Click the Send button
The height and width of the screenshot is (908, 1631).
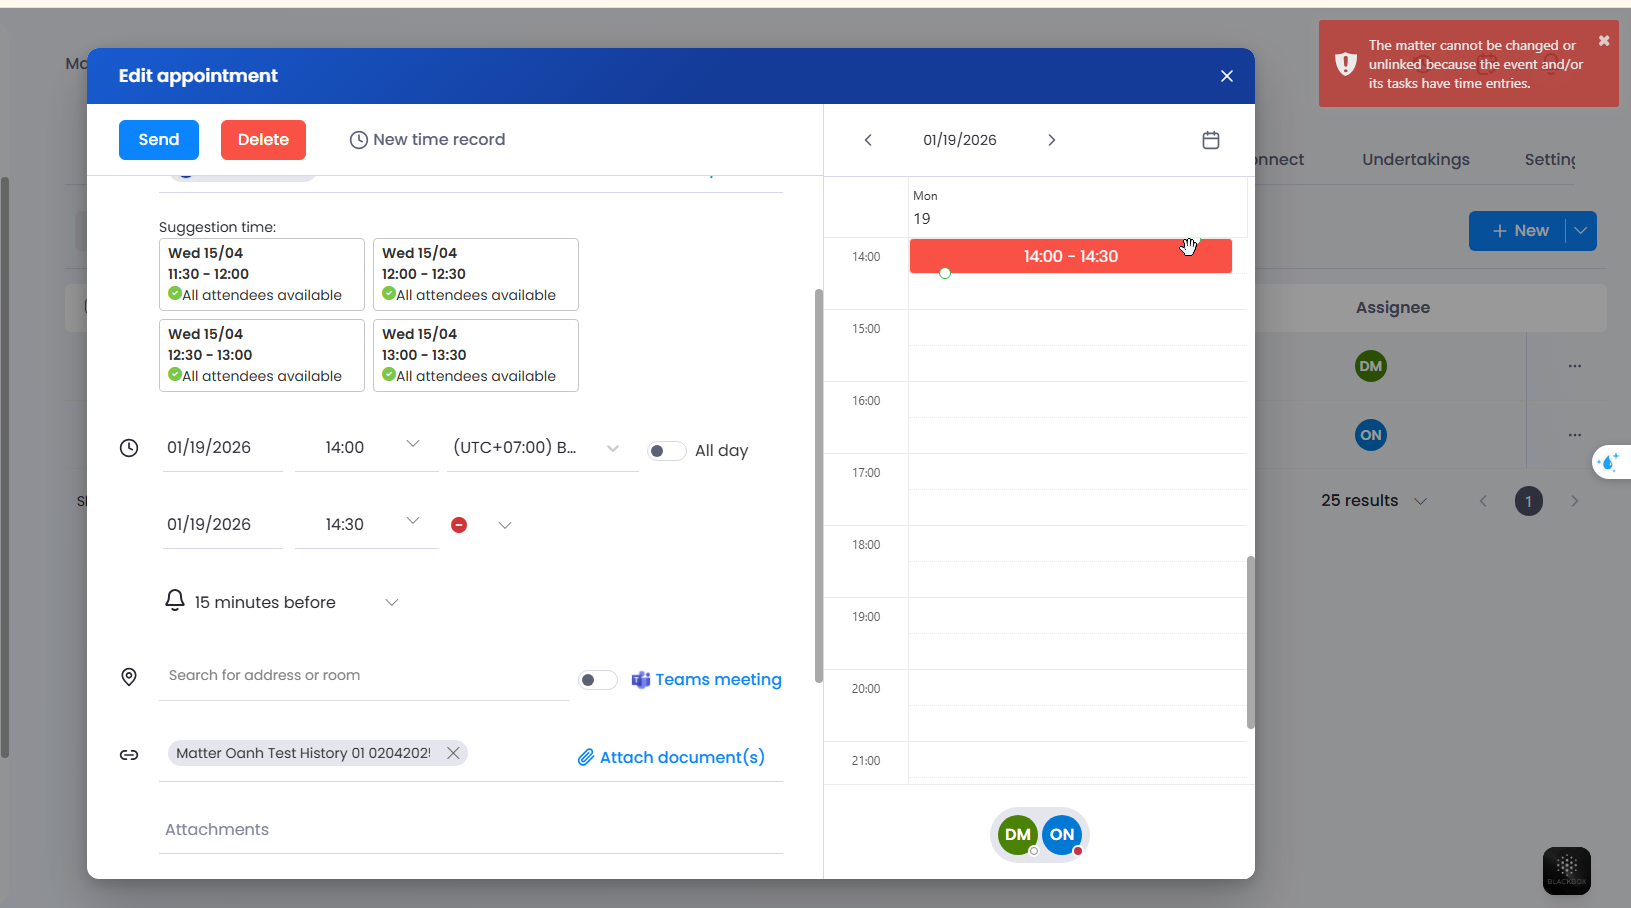159,140
